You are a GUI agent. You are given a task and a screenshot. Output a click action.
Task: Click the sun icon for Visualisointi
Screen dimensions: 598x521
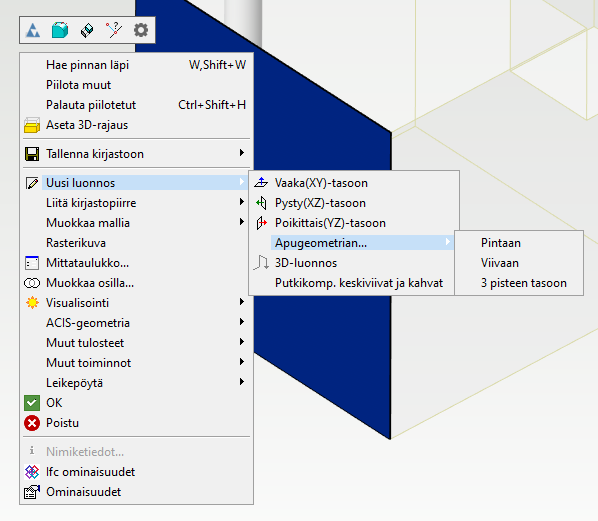point(32,303)
